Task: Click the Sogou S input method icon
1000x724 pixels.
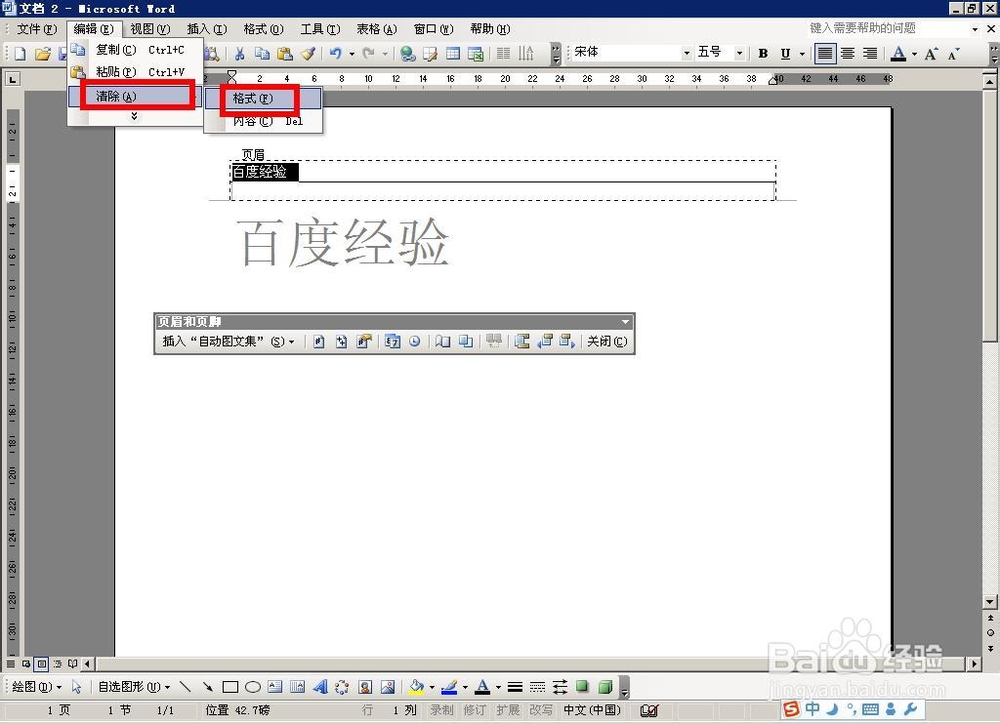Action: 791,709
